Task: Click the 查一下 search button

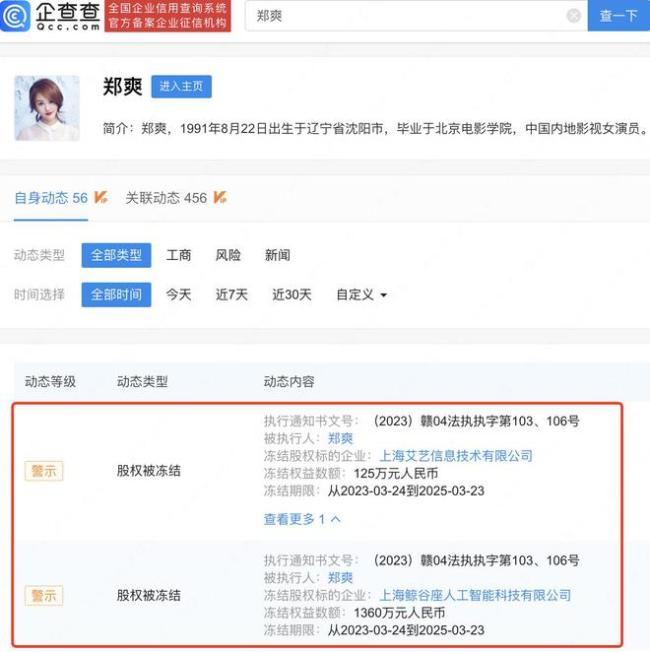Action: coord(618,16)
